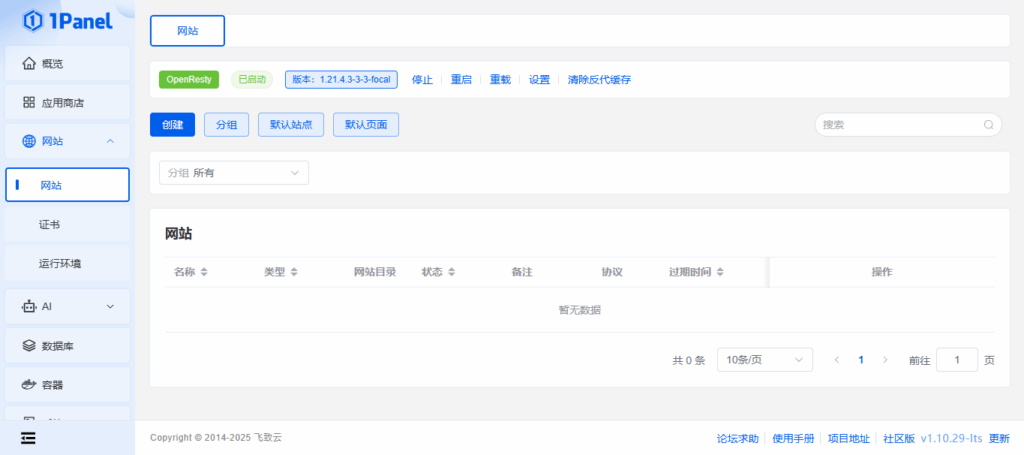Viewport: 1024px width, 455px height.
Task: Click the blue 创建 button
Action: pos(172,125)
